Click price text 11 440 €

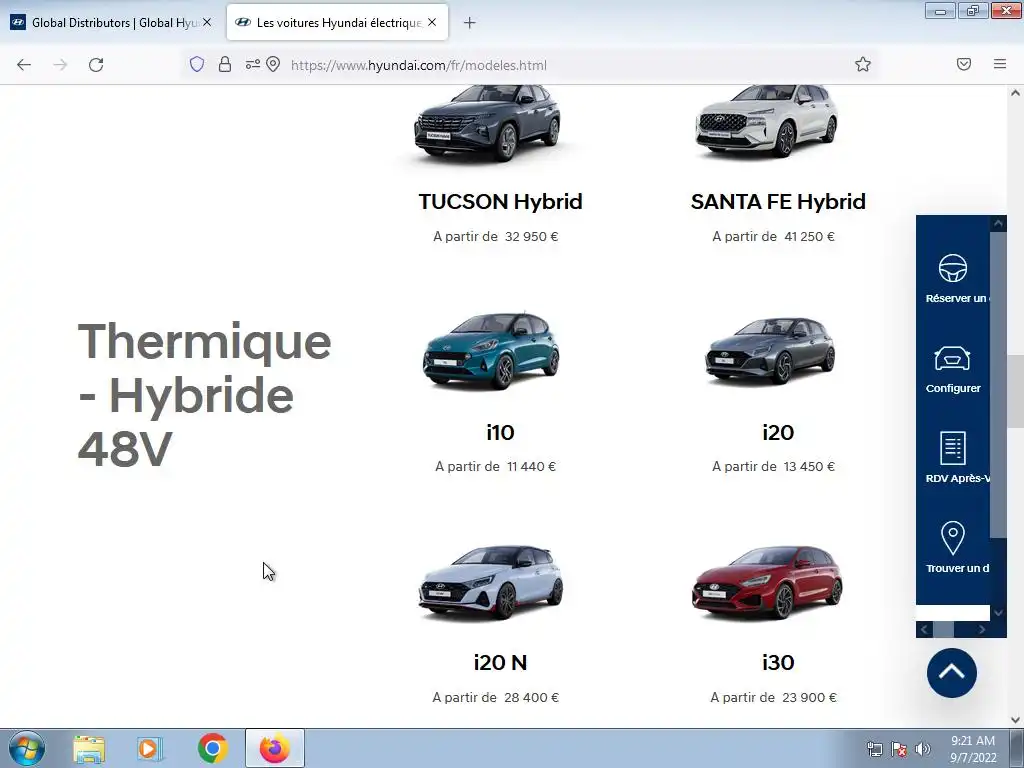pyautogui.click(x=531, y=467)
